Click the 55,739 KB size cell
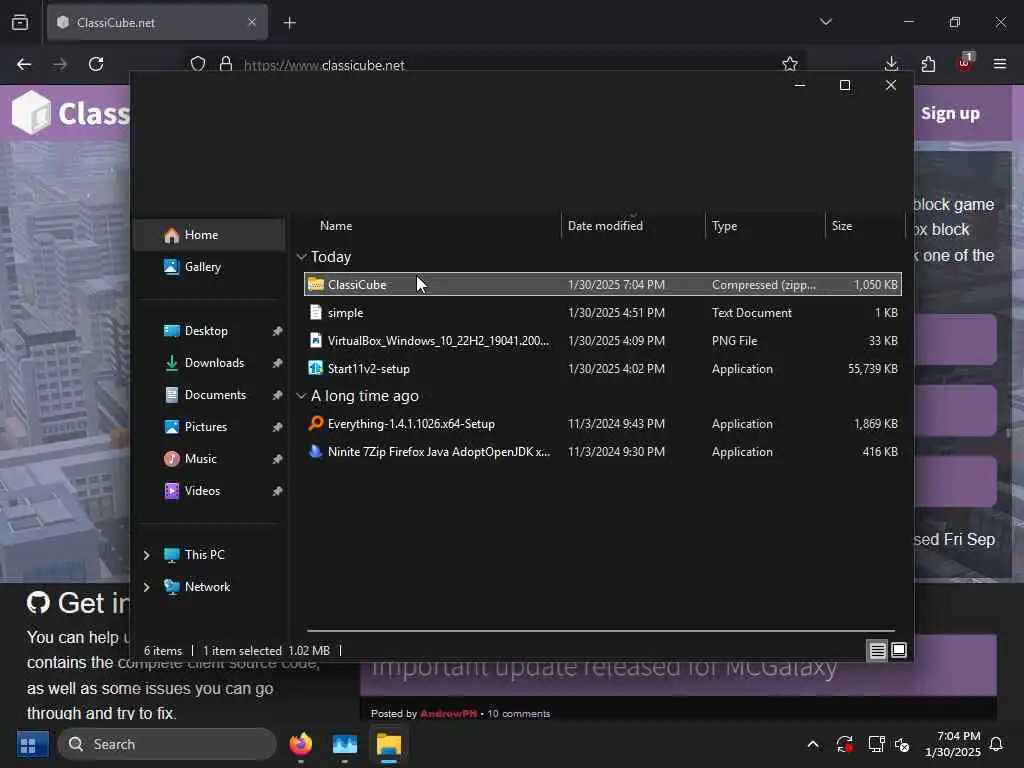1024x768 pixels. (x=872, y=369)
